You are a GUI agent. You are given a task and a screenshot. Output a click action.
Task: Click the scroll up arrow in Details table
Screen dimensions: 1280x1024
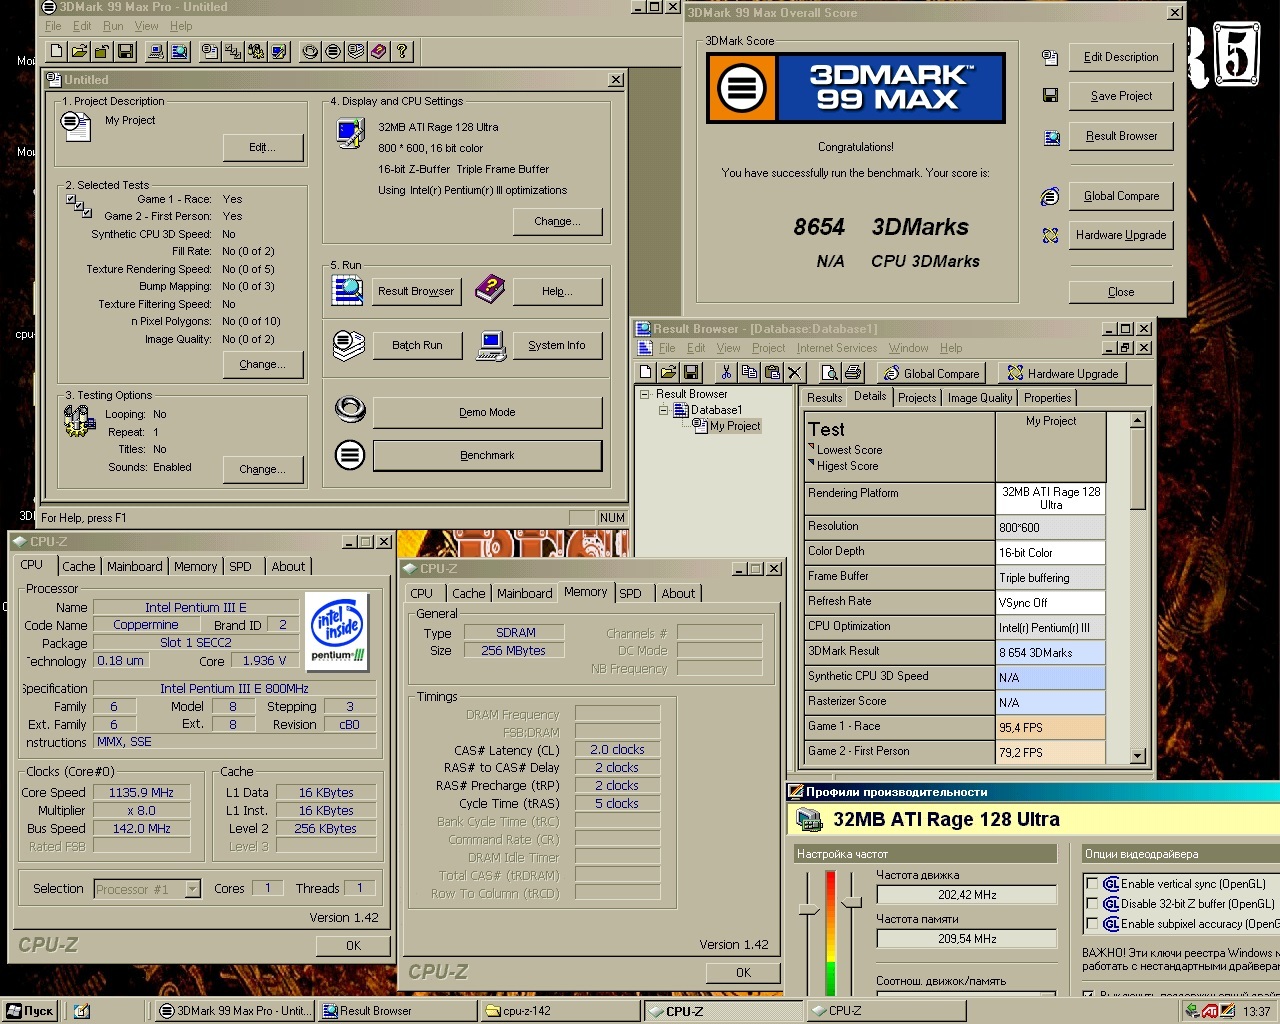pyautogui.click(x=1137, y=421)
